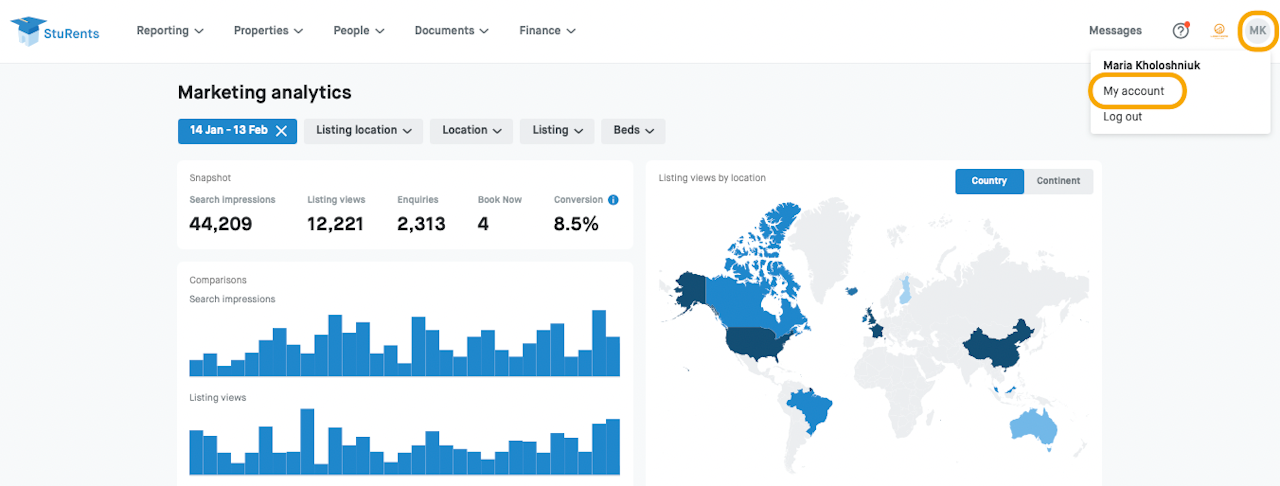The width and height of the screenshot is (1280, 486).
Task: Expand the Listing location filter
Action: 364,131
